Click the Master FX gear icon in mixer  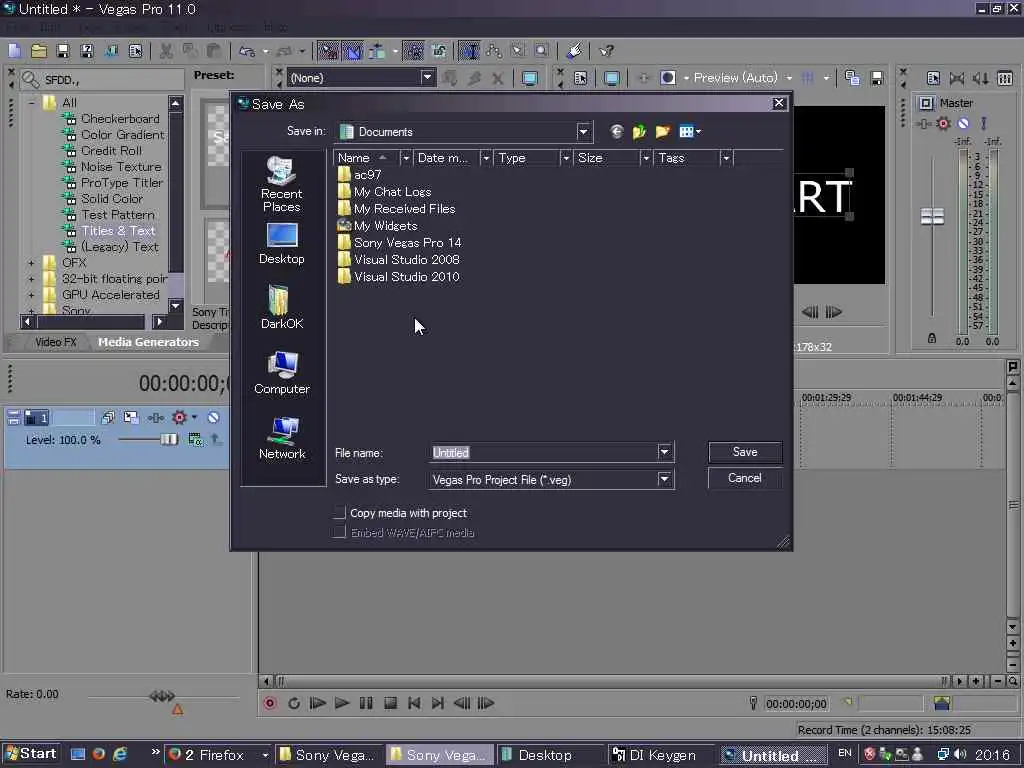point(943,123)
